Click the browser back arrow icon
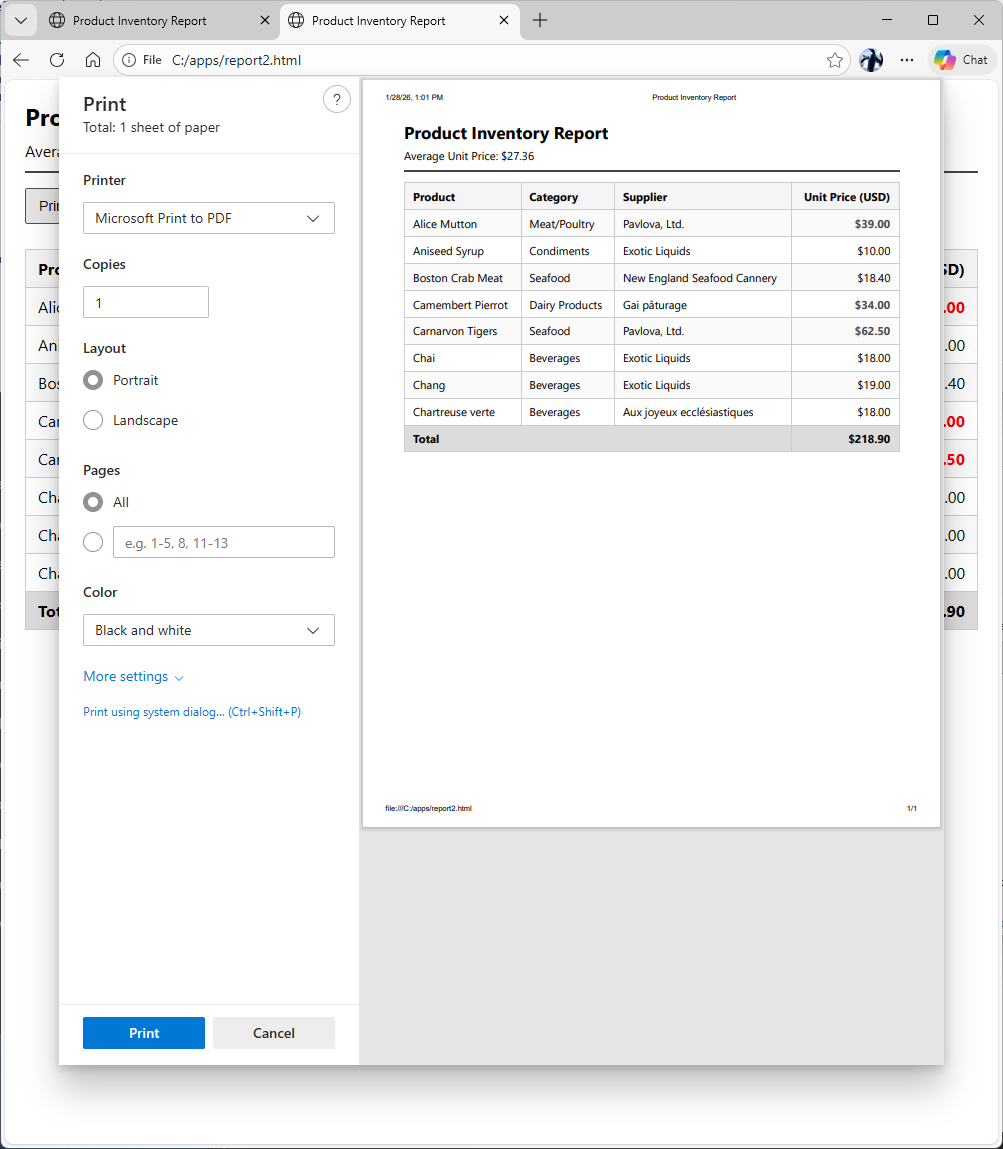This screenshot has width=1003, height=1149. [x=21, y=60]
